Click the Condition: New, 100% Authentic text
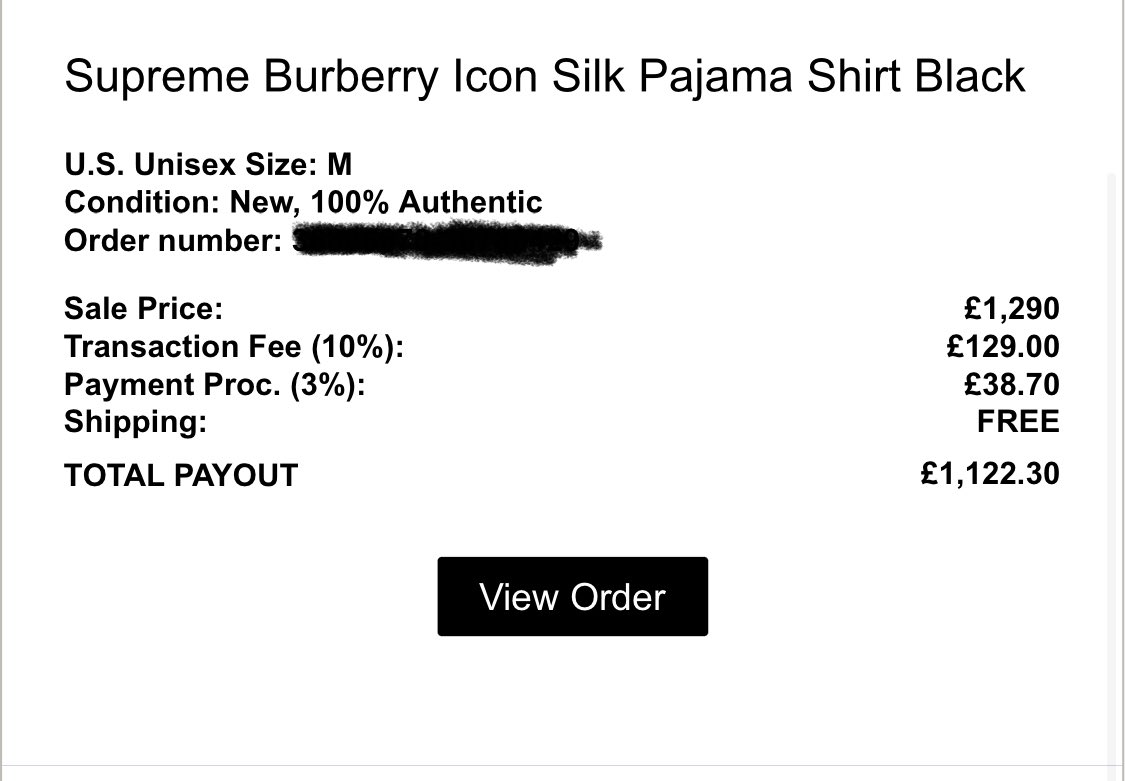This screenshot has height=781, width=1125. [x=303, y=202]
